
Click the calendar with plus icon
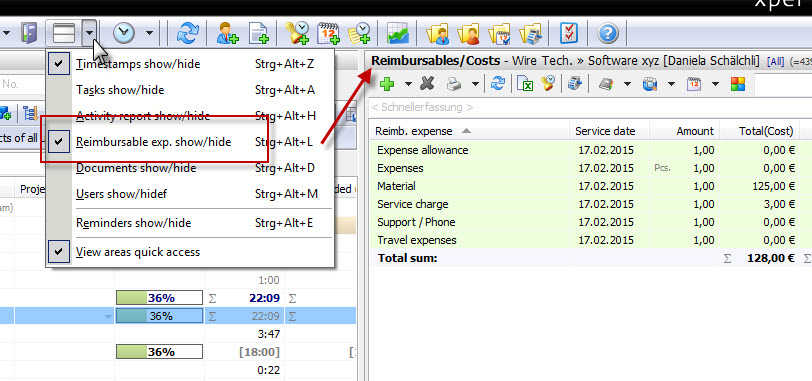click(328, 34)
